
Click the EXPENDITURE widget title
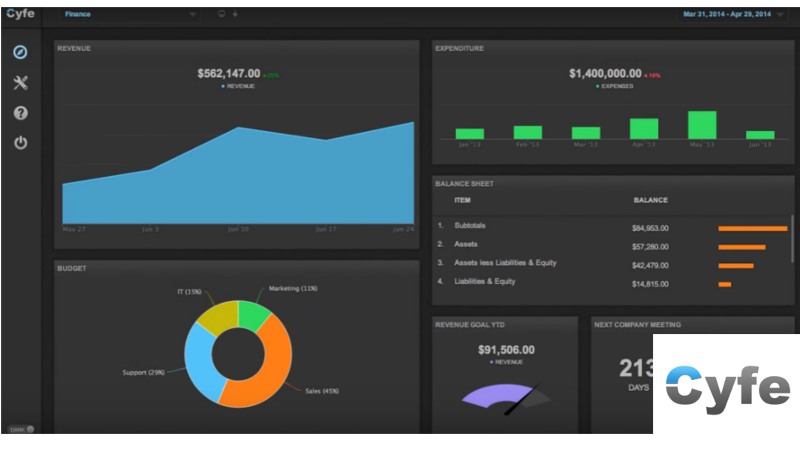click(460, 47)
